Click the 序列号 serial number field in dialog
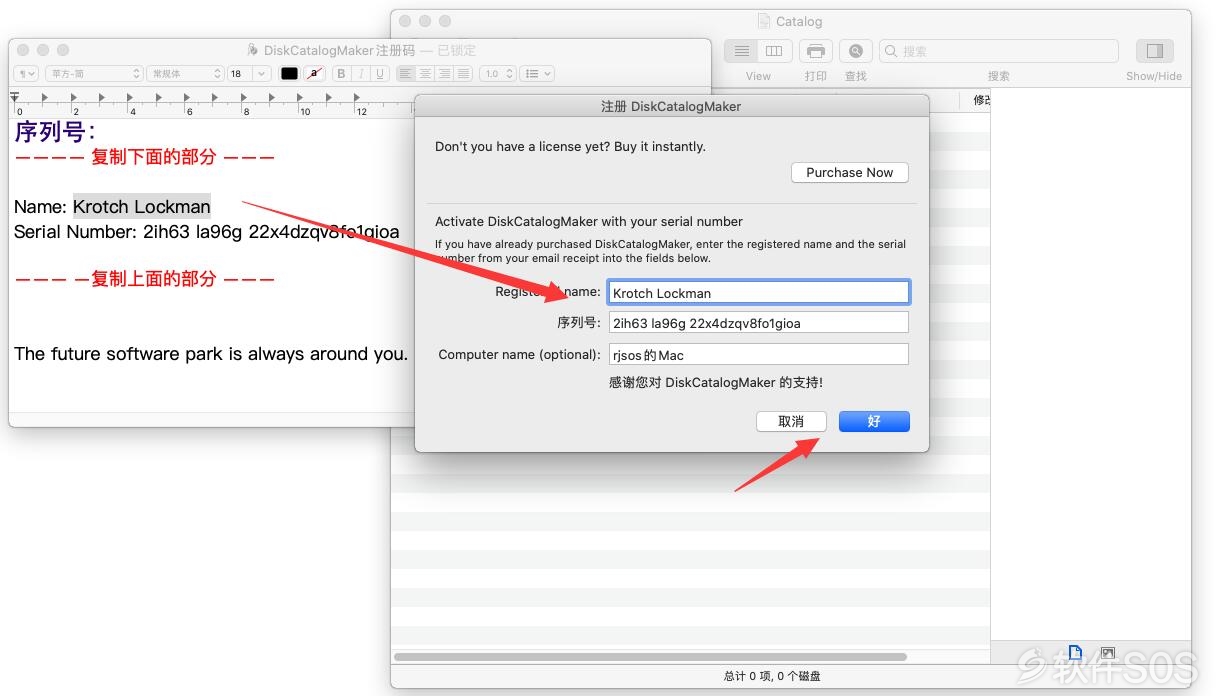 [x=758, y=323]
